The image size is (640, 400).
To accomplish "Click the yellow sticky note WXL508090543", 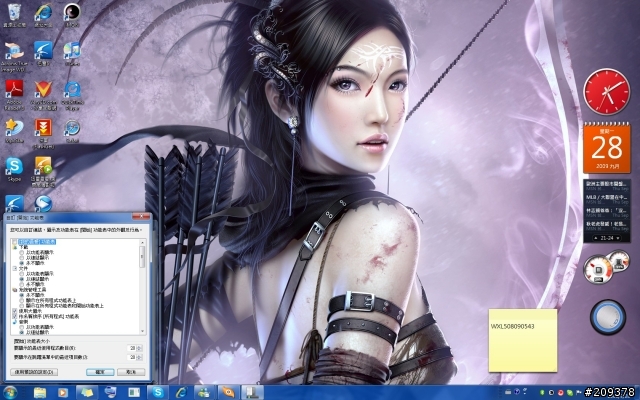I will pos(523,340).
